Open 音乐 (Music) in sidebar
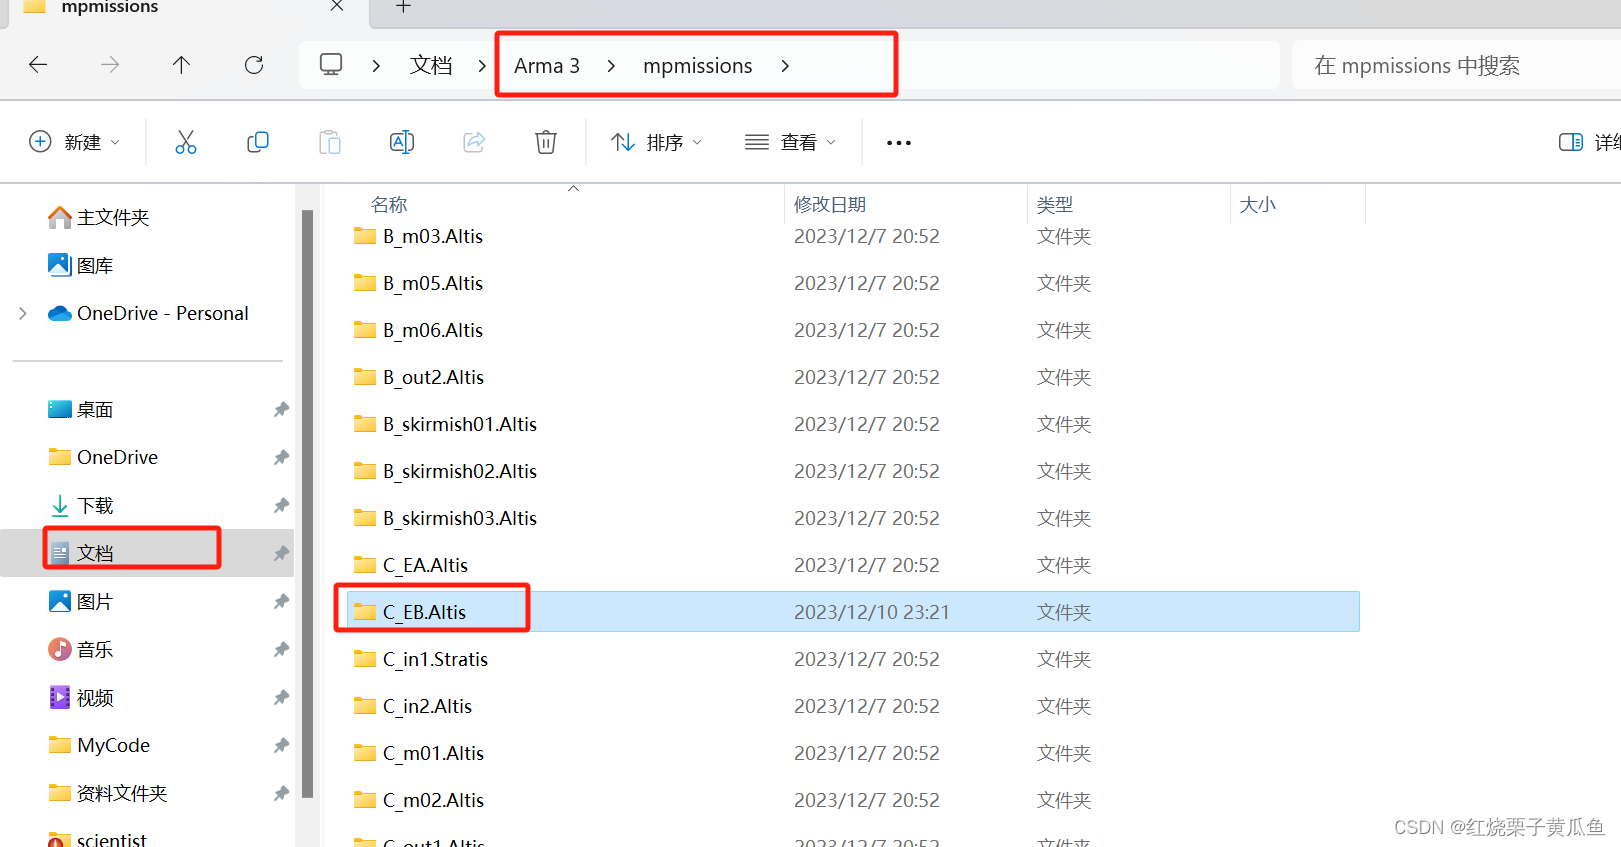 click(x=80, y=649)
